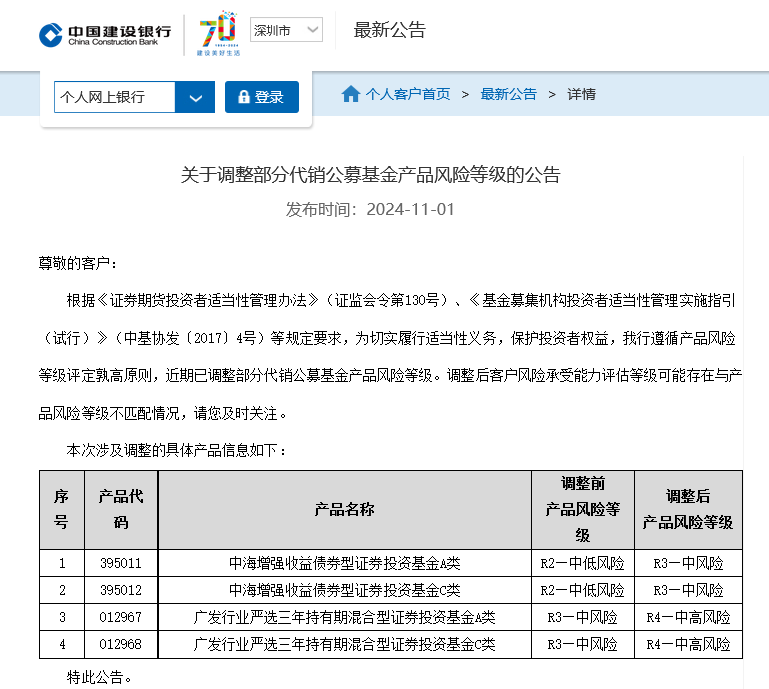
Task: Click the announcement title 关于调整部分代销公募基金产品风险等级的公告
Action: coord(370,175)
